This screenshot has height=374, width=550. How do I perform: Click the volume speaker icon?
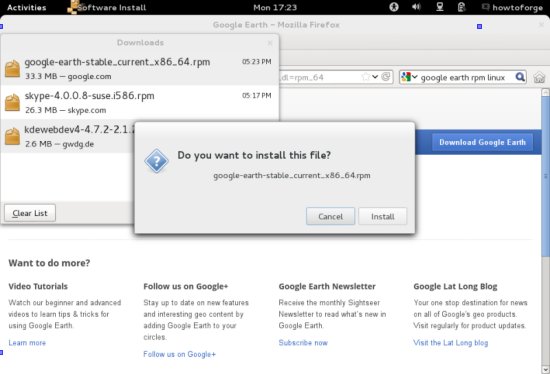(x=416, y=7)
